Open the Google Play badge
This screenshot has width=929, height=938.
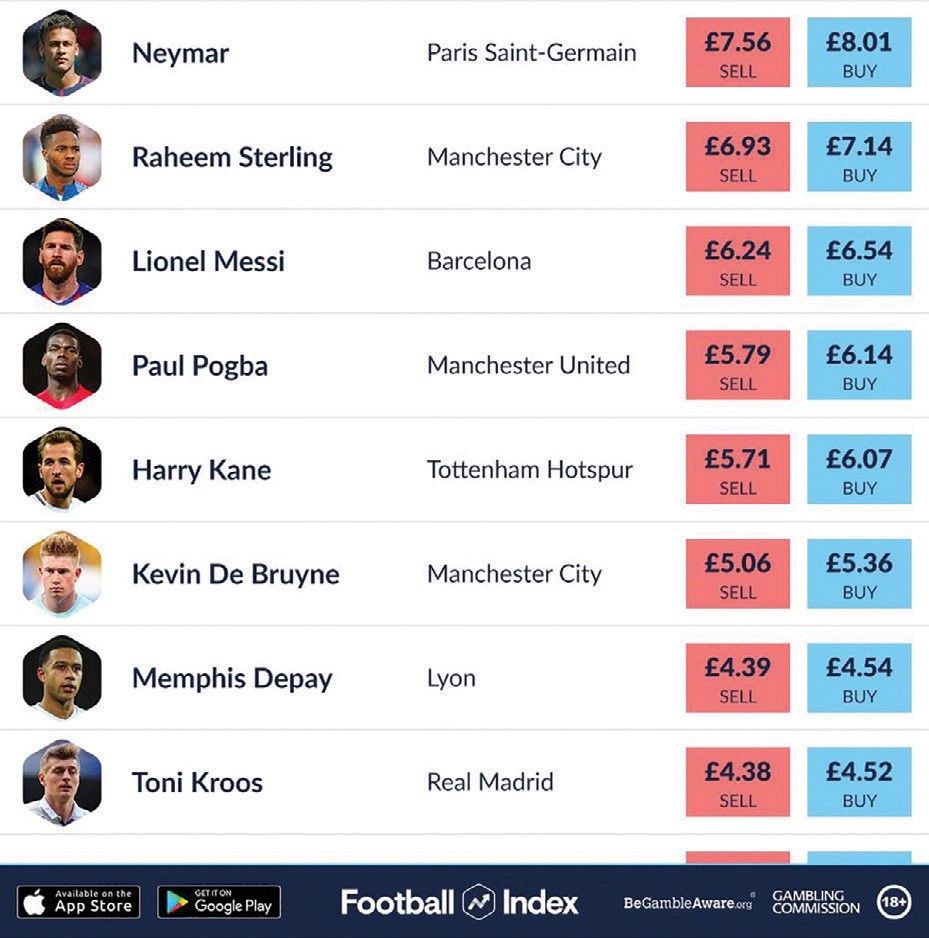pos(219,902)
